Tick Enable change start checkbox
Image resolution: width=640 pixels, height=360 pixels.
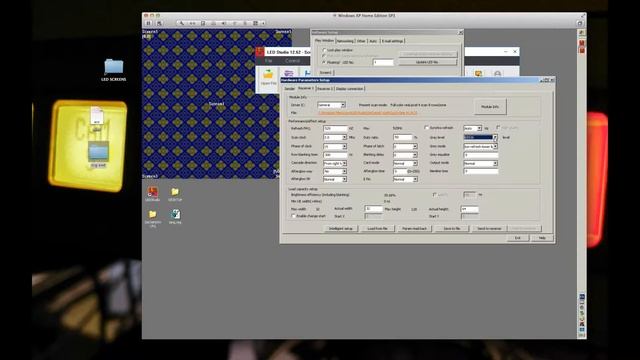click(293, 216)
